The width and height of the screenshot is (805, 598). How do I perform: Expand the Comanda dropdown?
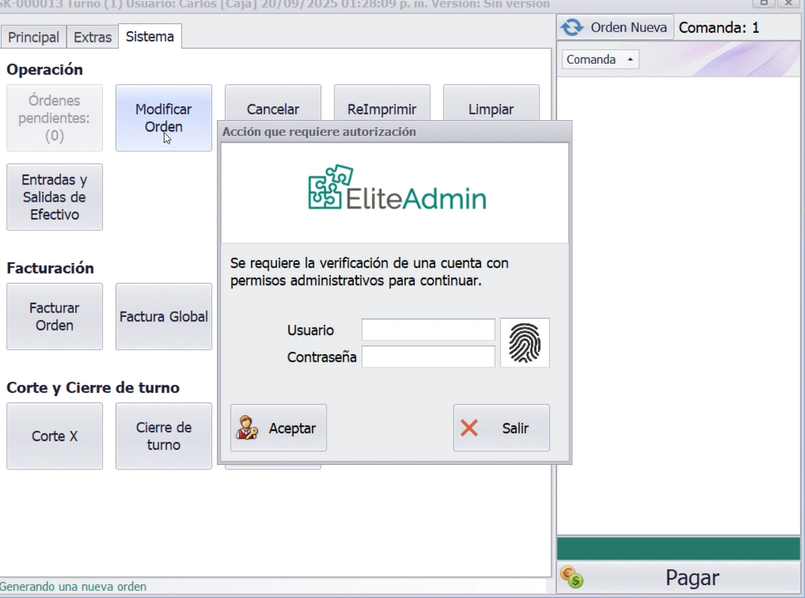click(600, 60)
